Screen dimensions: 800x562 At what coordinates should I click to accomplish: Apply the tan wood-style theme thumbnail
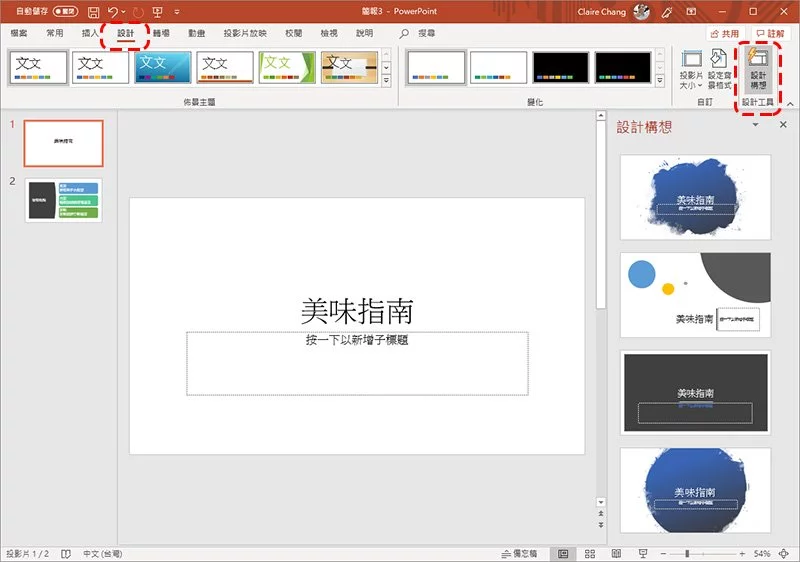click(x=349, y=67)
